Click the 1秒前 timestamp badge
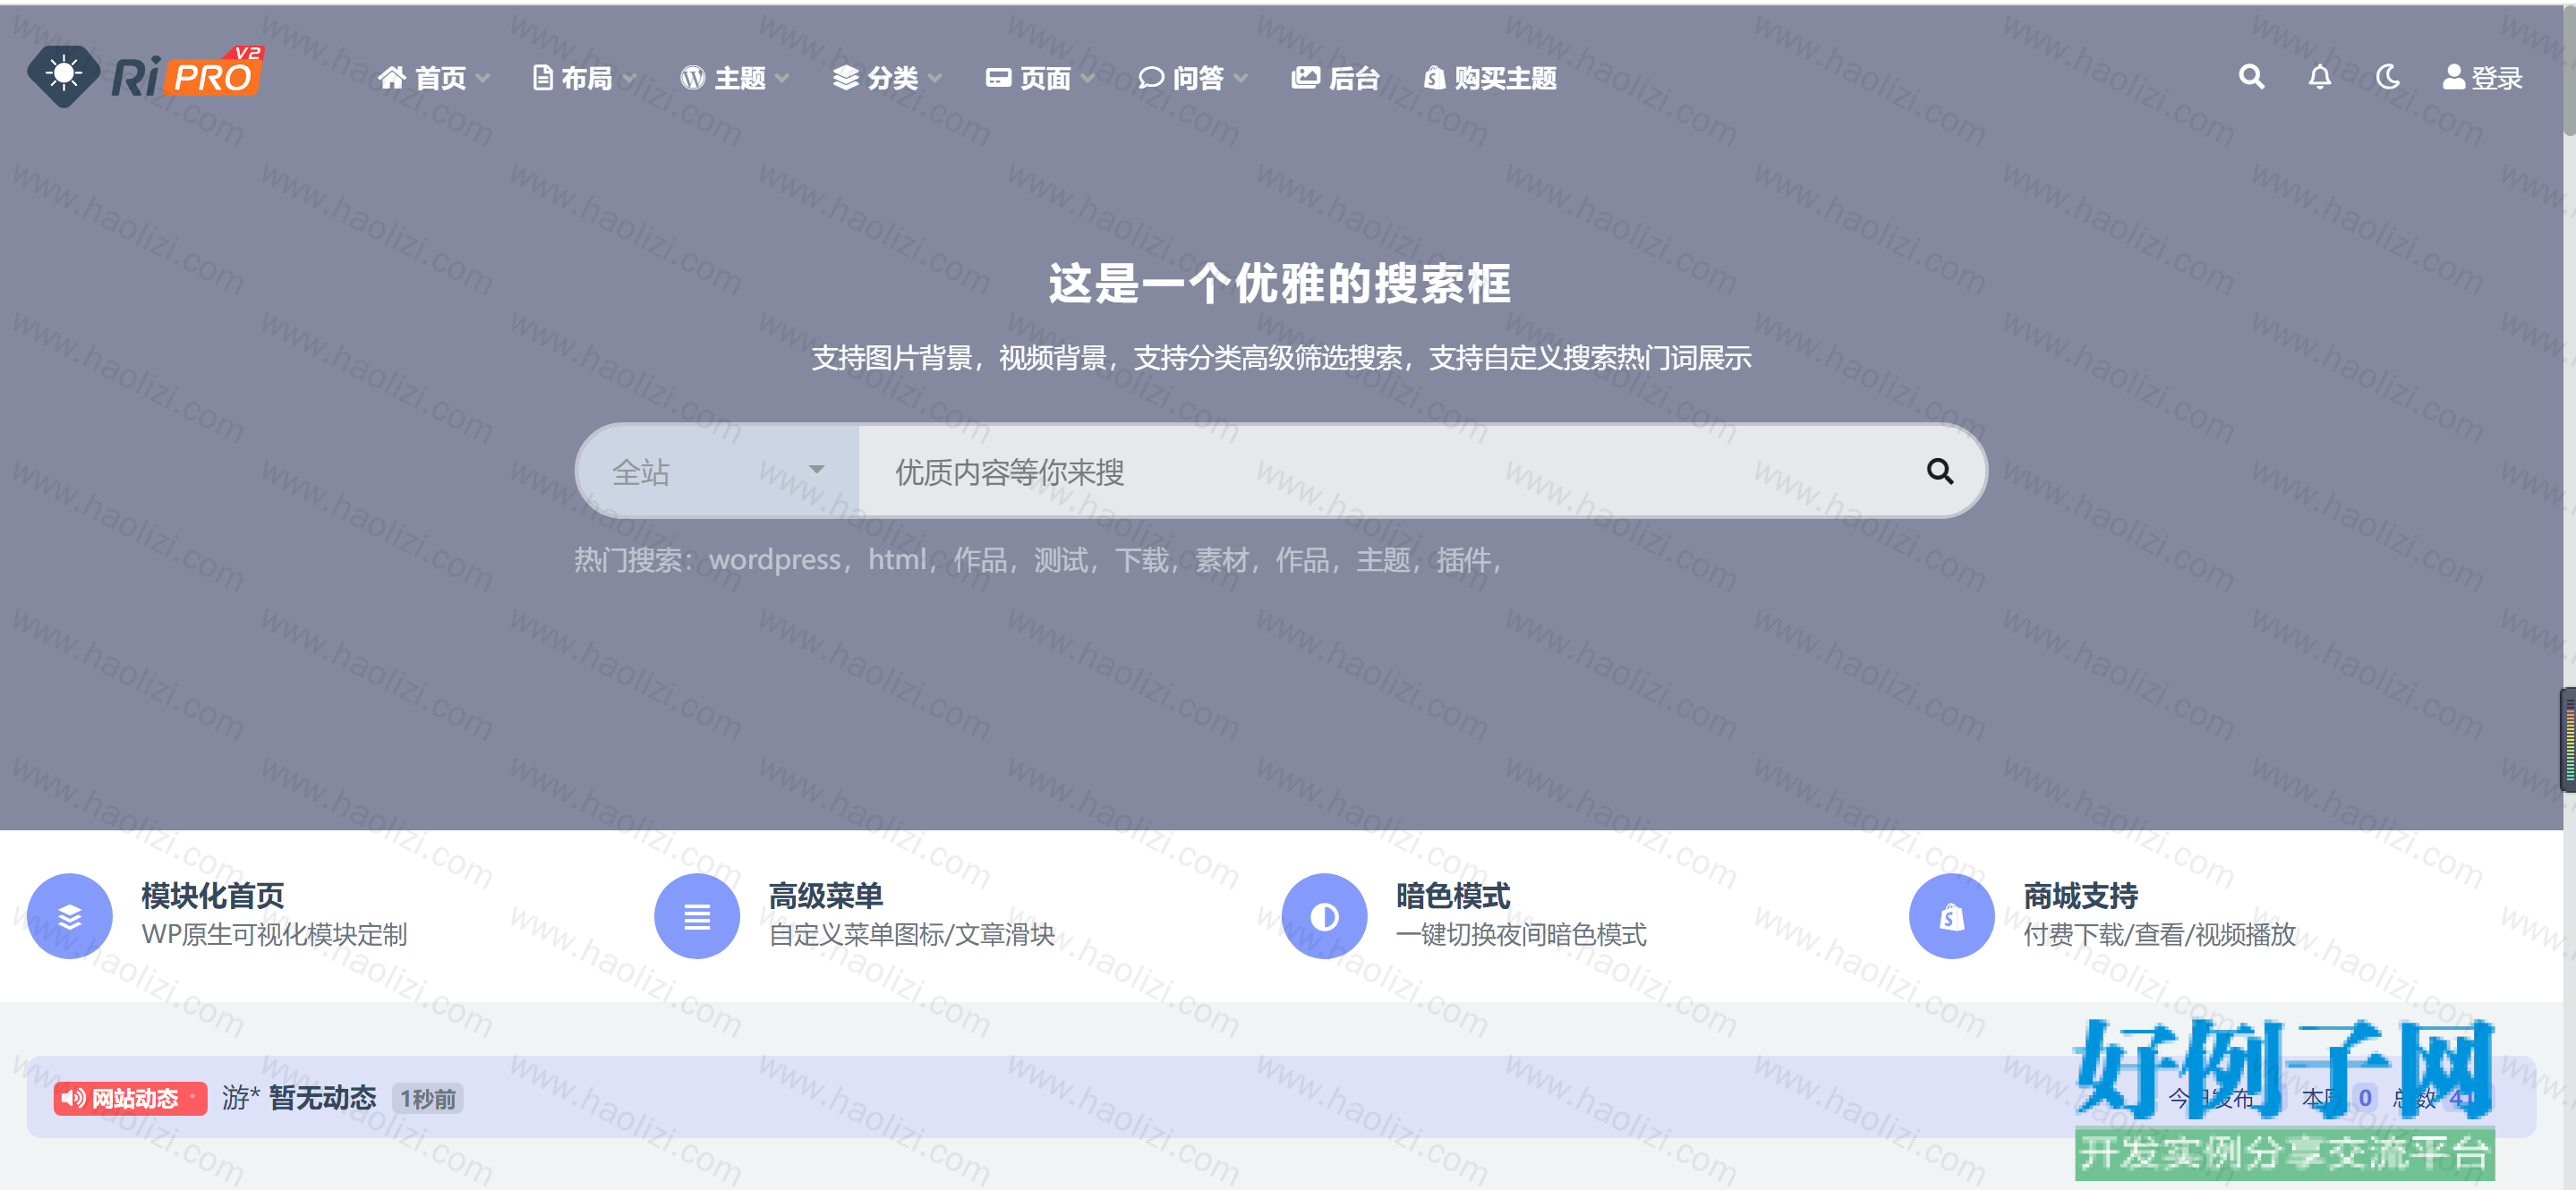This screenshot has height=1190, width=2576. coord(427,1099)
